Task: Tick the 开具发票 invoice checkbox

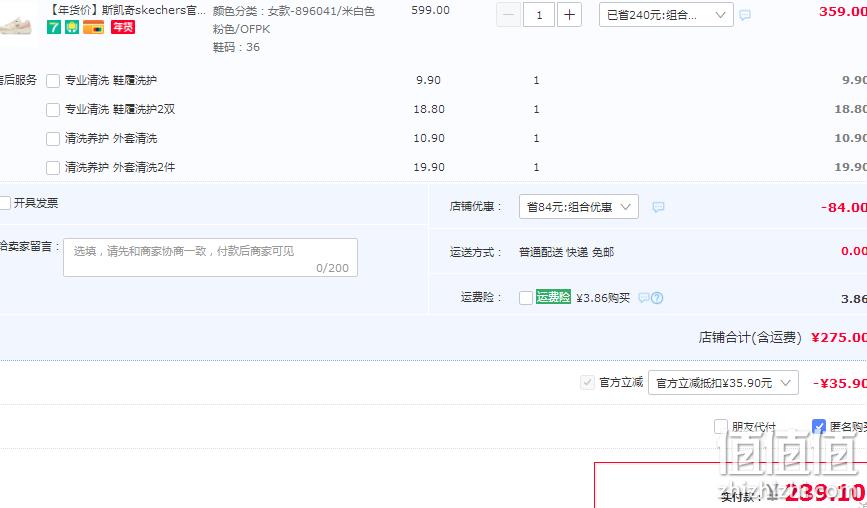Action: coord(5,203)
